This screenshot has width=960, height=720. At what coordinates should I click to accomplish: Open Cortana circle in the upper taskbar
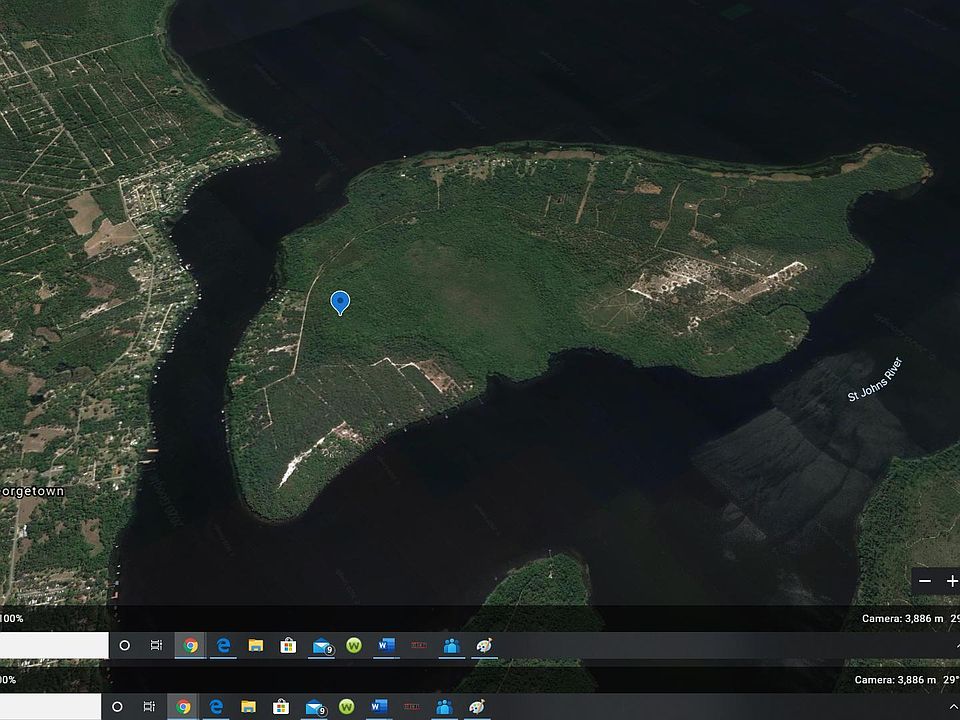point(125,646)
